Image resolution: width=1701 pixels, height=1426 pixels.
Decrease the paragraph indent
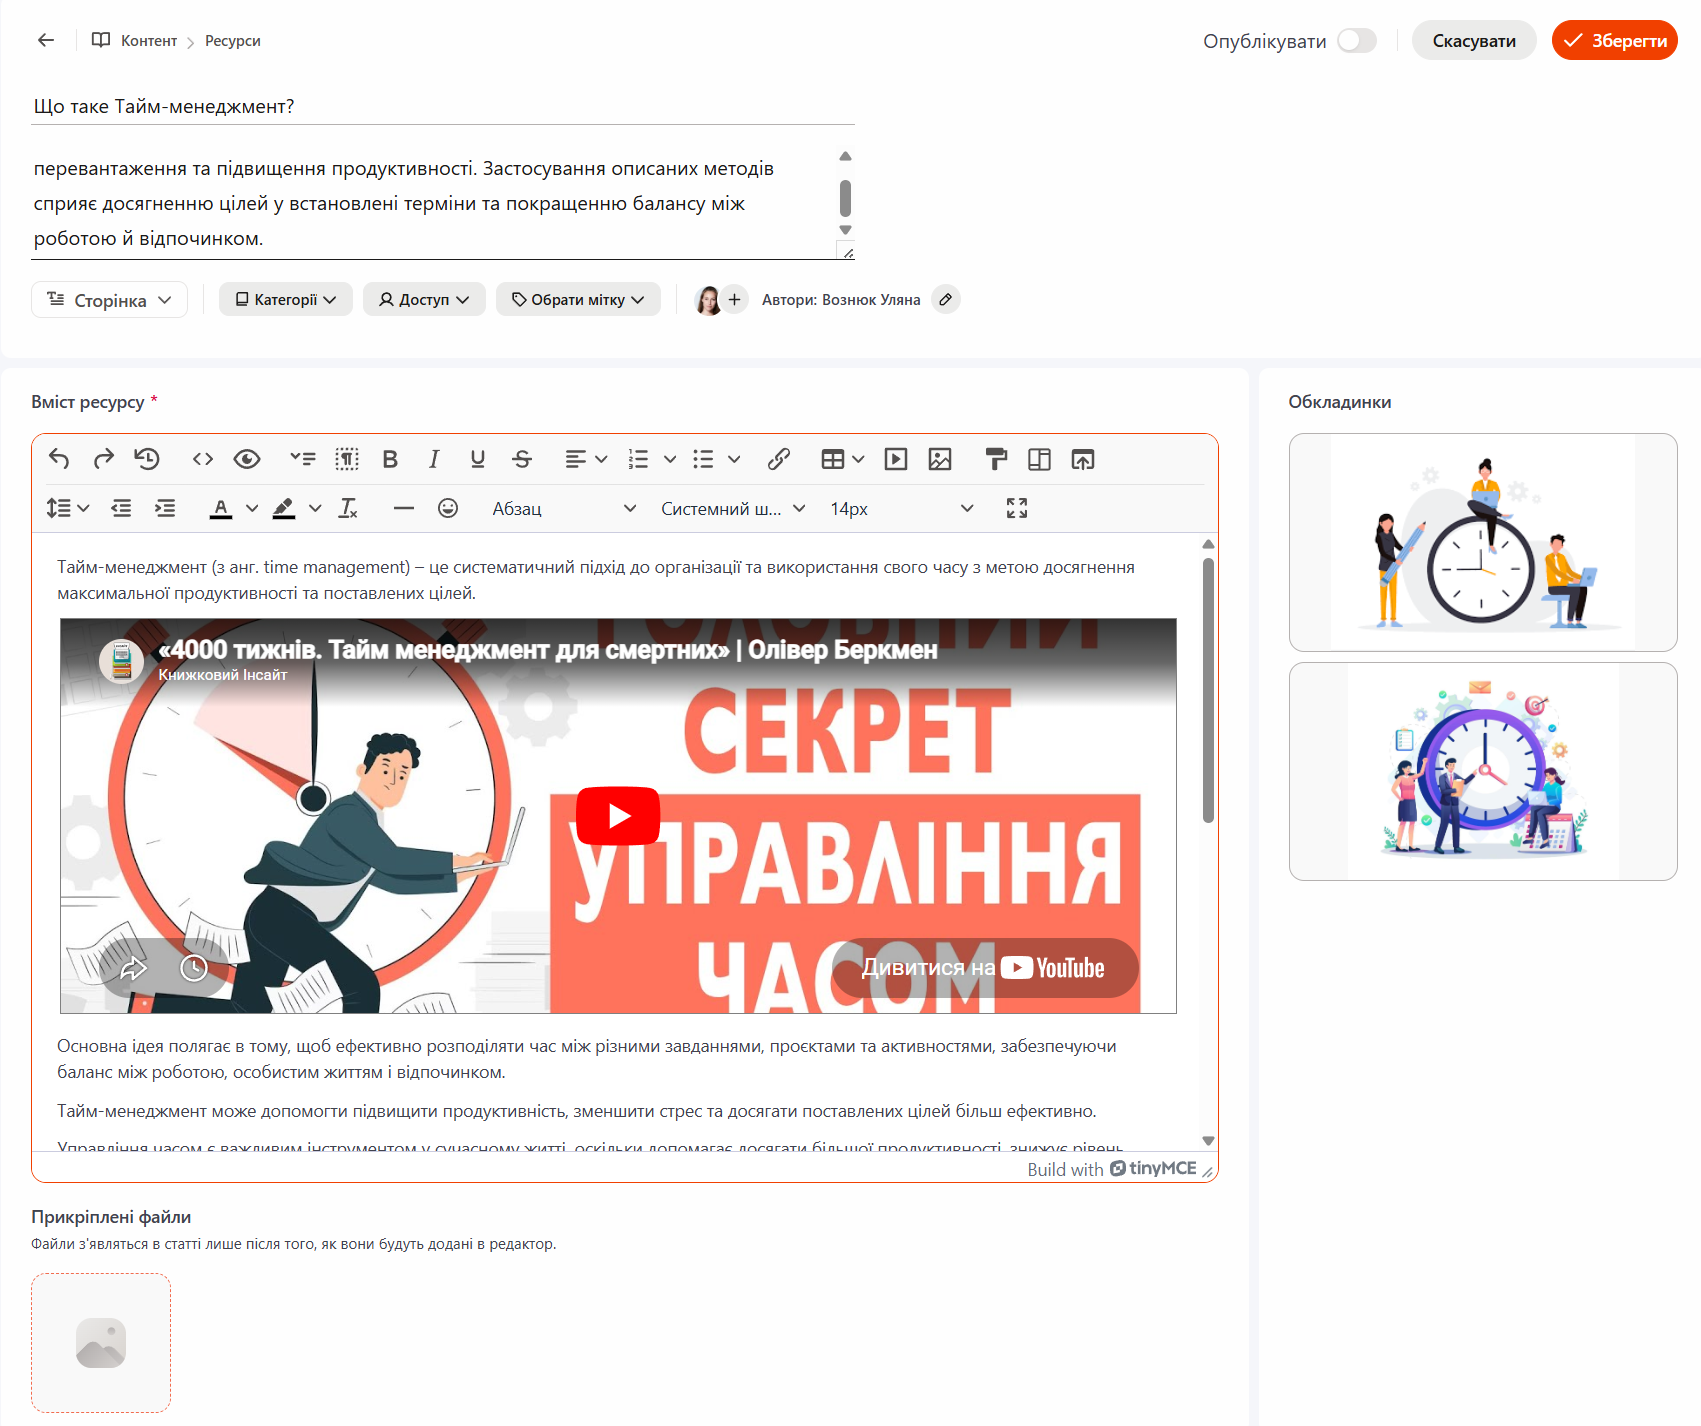[x=121, y=508]
